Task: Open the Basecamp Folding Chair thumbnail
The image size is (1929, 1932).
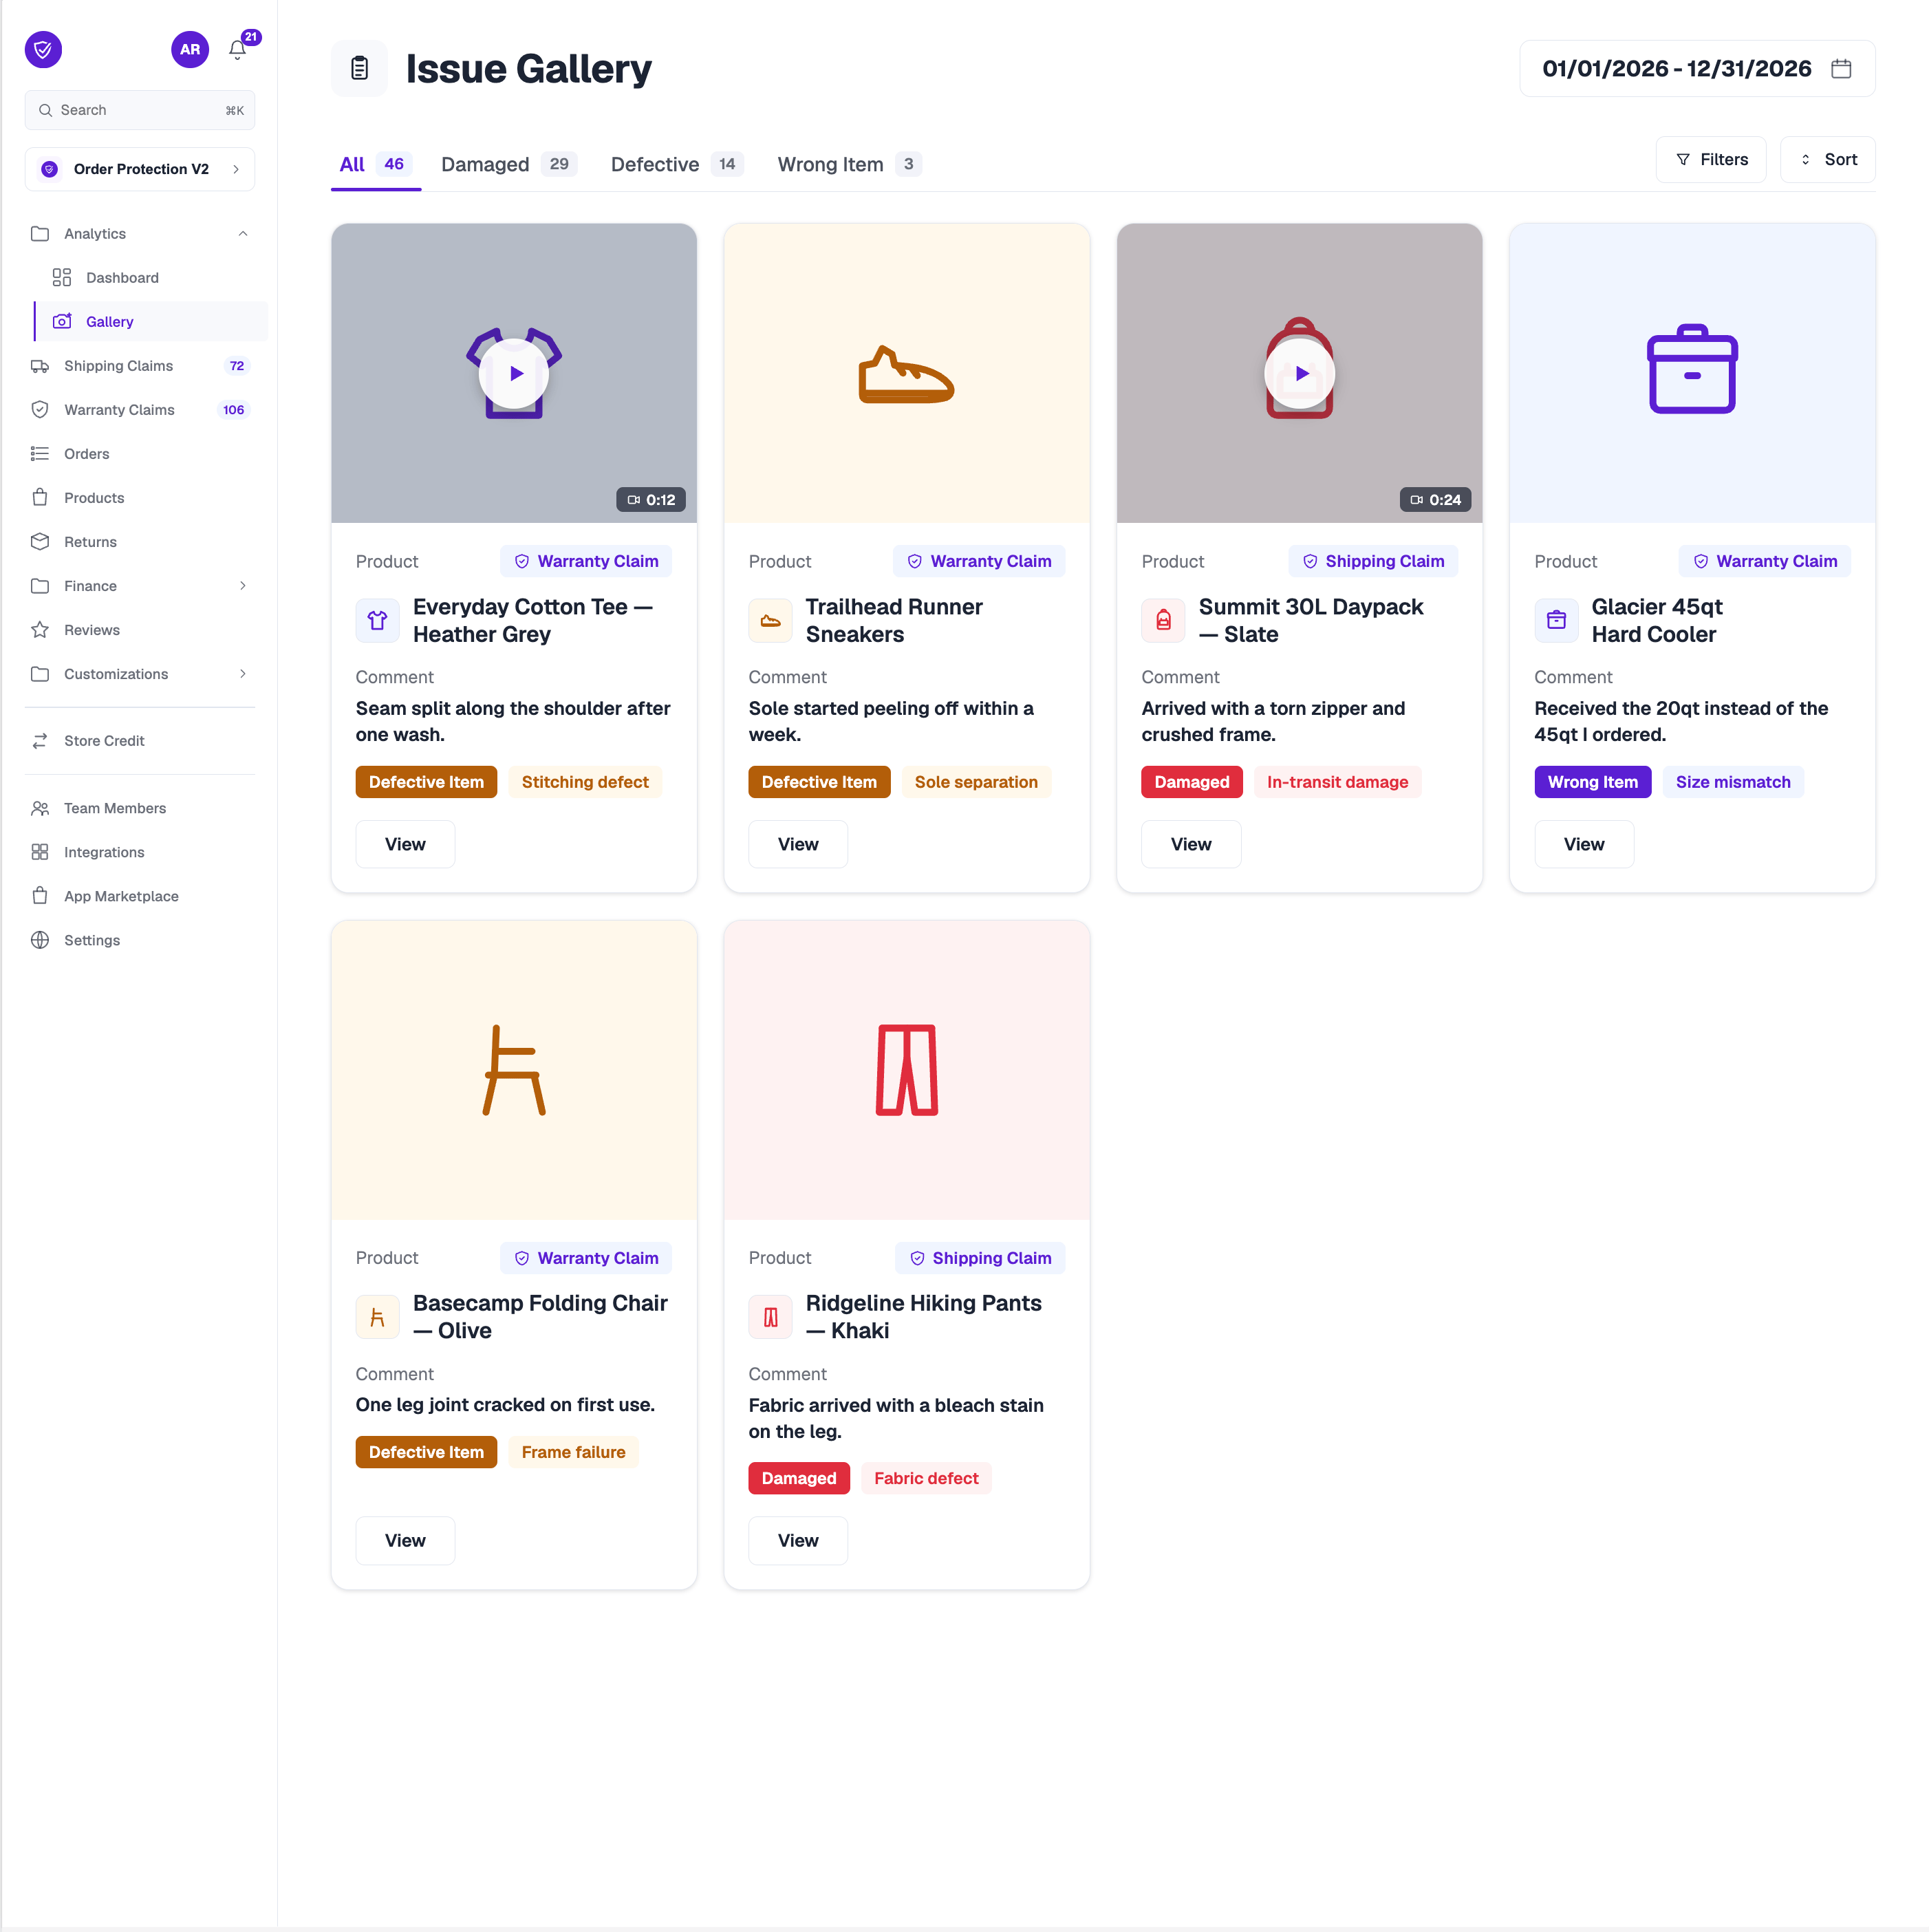Action: coord(514,1070)
